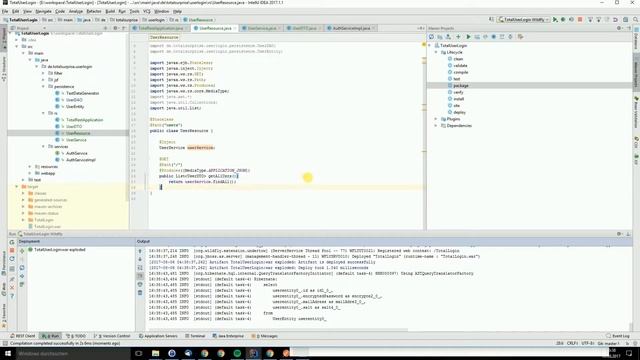The width and height of the screenshot is (640, 360).
Task: Print console output via printer icon
Action: coord(140,284)
